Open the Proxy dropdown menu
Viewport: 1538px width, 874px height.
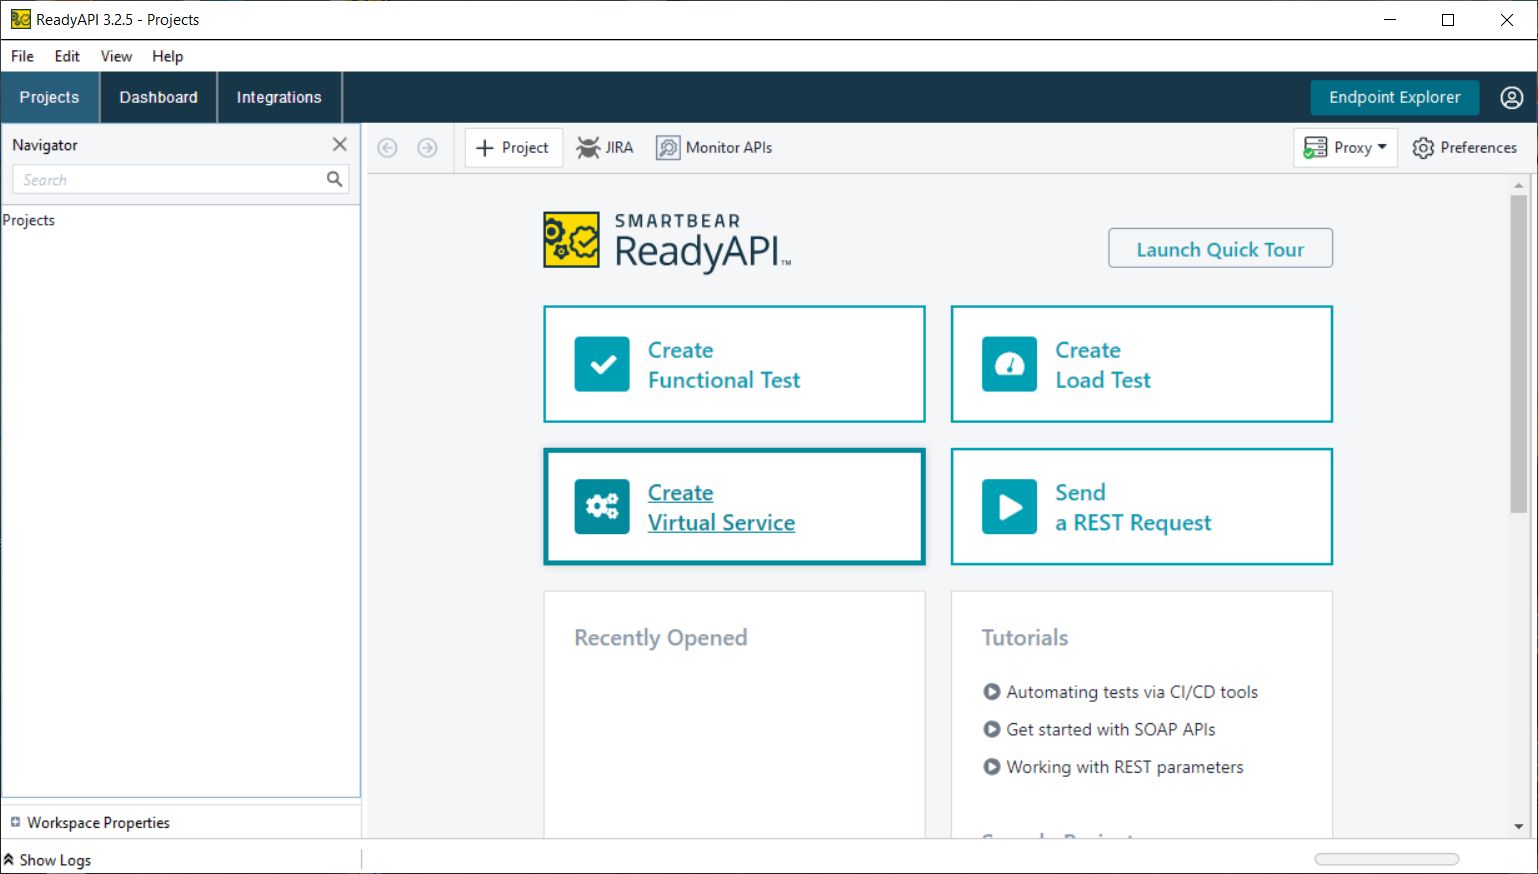[1383, 147]
